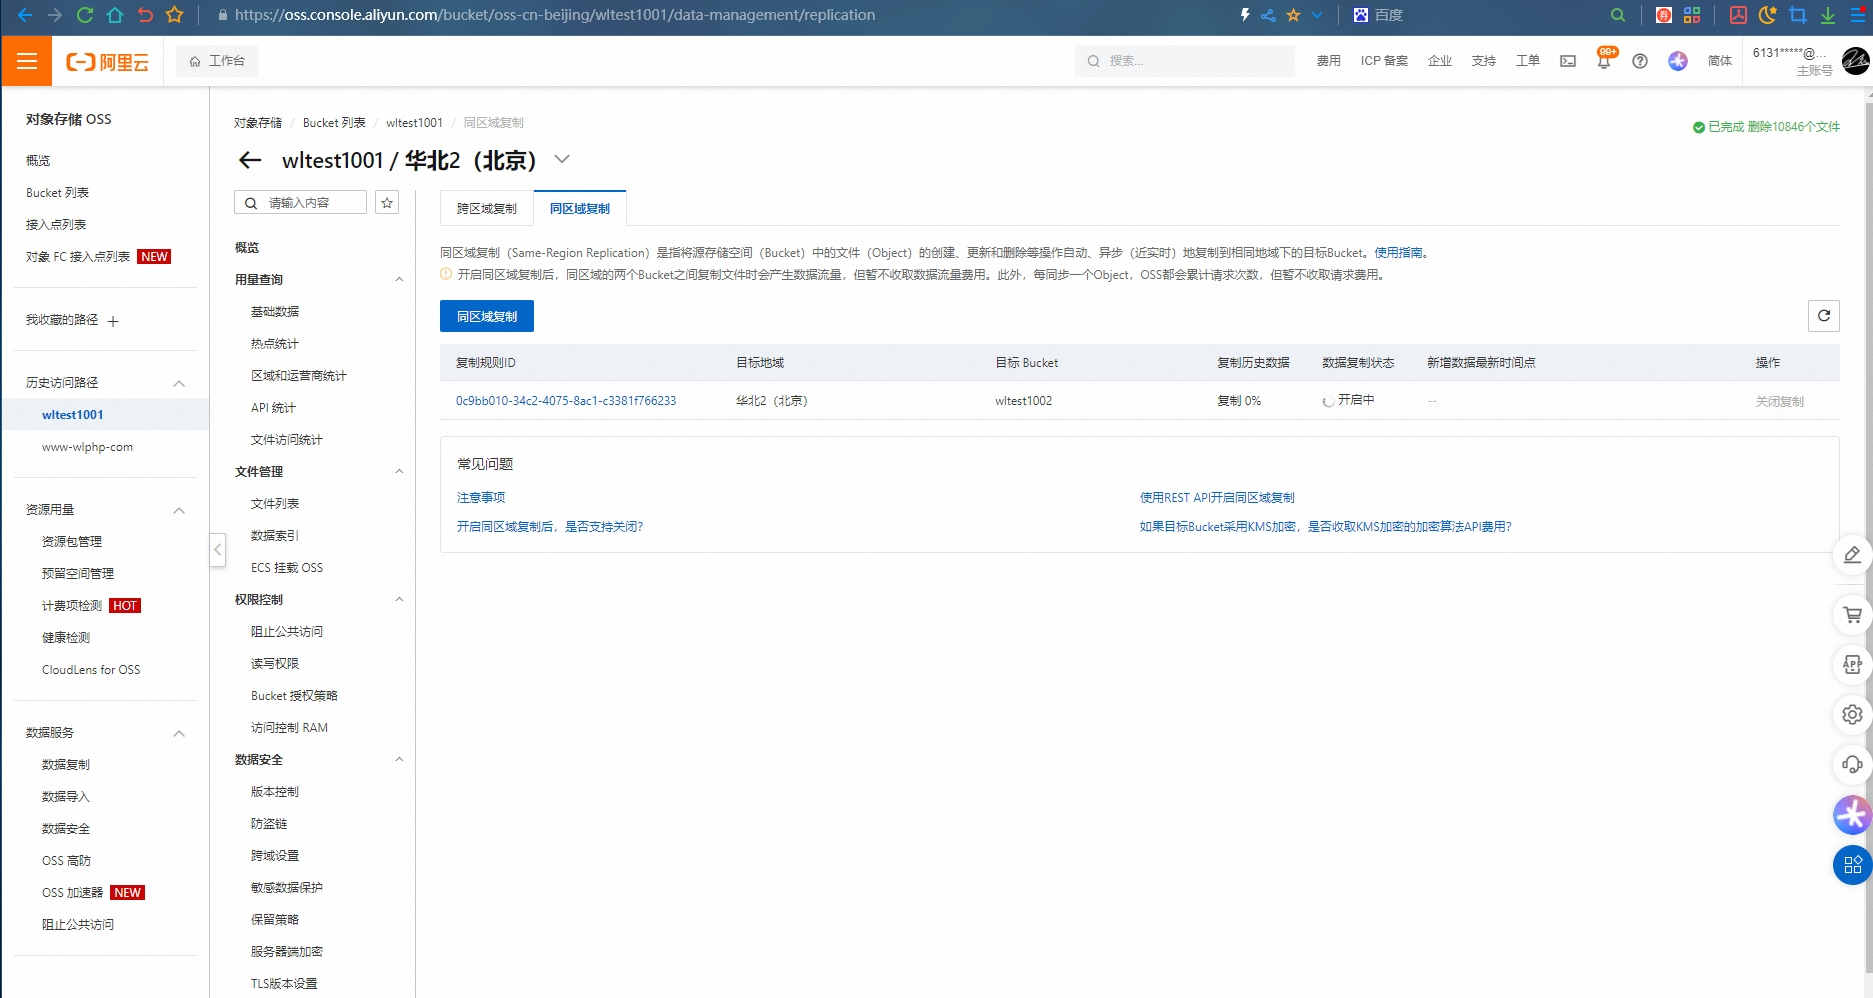Open 使用REST API开启同区域复制 link
The width and height of the screenshot is (1873, 998).
click(x=1217, y=498)
